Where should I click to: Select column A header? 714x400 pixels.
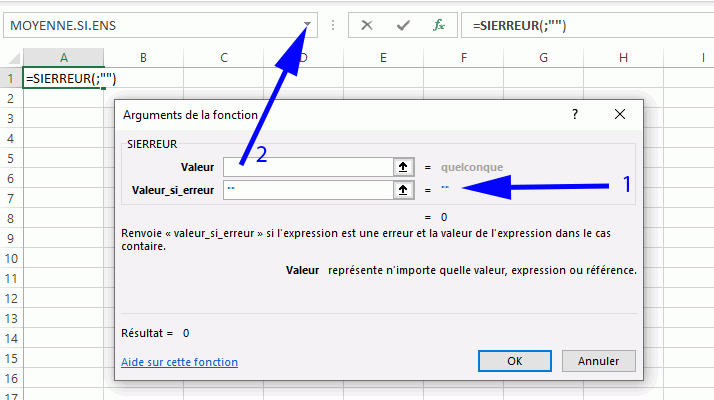pos(64,58)
